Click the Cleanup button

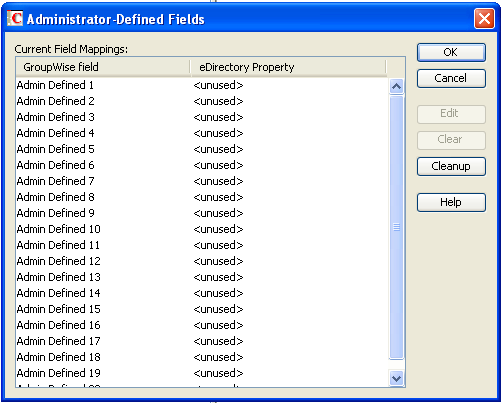(451, 166)
